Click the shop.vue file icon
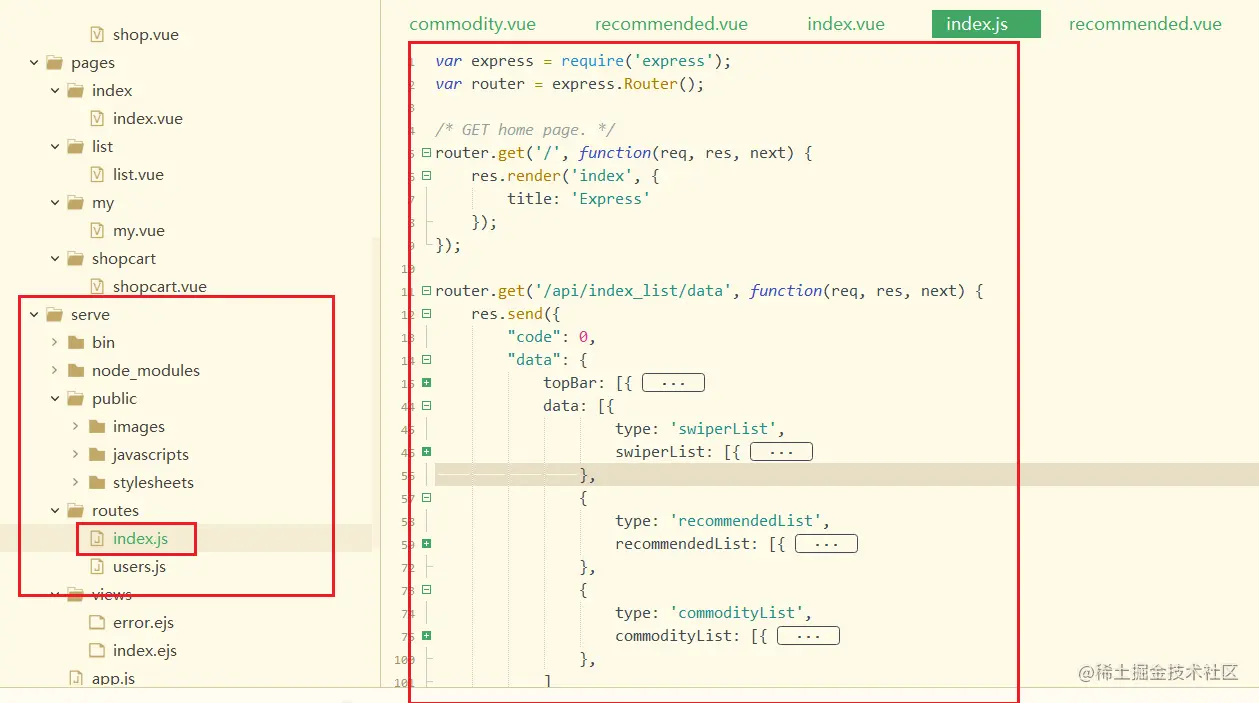 [97, 34]
